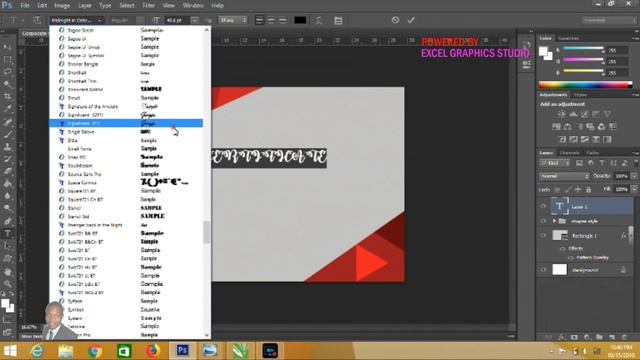Add a Levels adjustment

[573, 114]
